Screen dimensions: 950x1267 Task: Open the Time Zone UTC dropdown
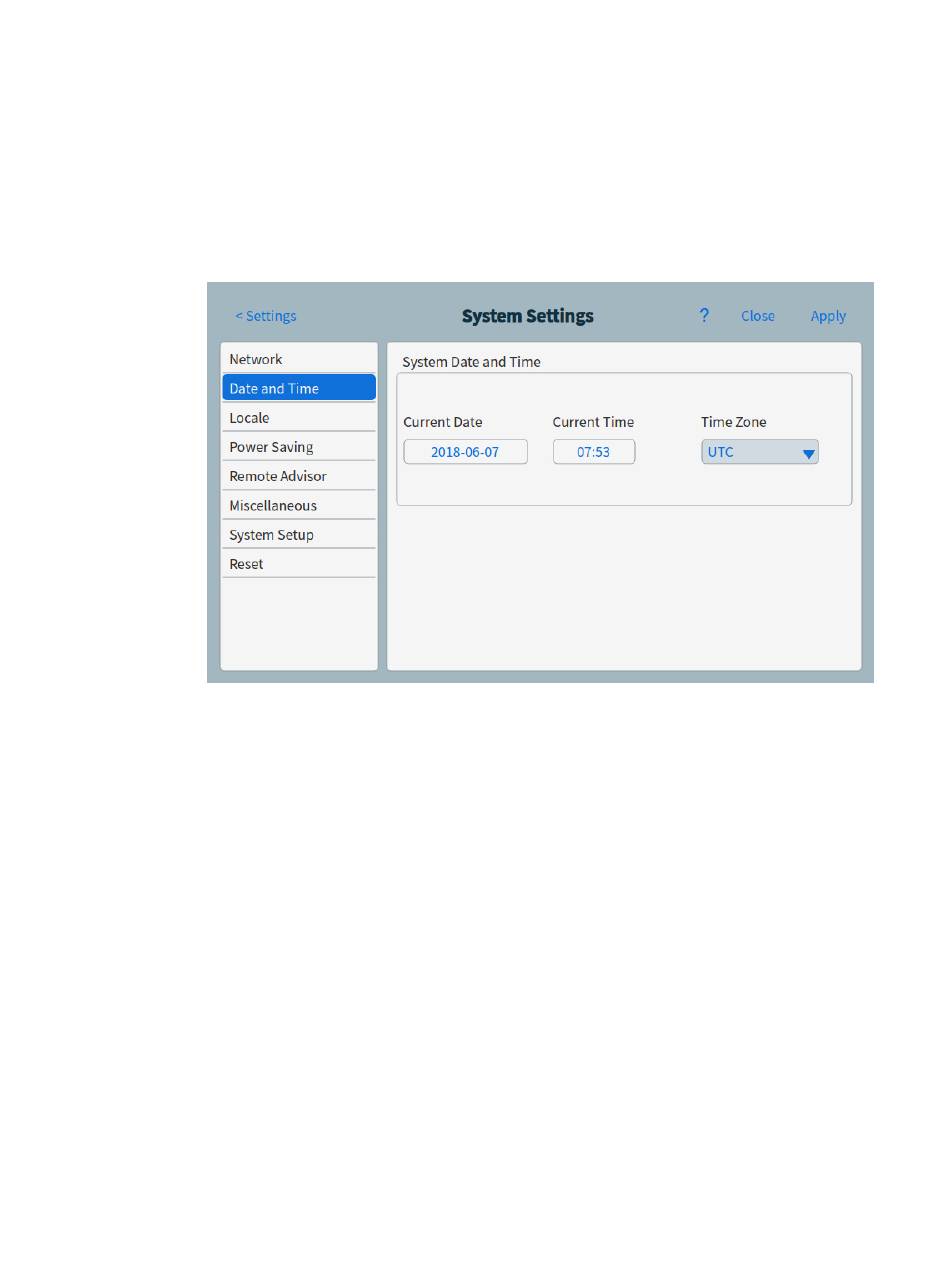point(760,452)
